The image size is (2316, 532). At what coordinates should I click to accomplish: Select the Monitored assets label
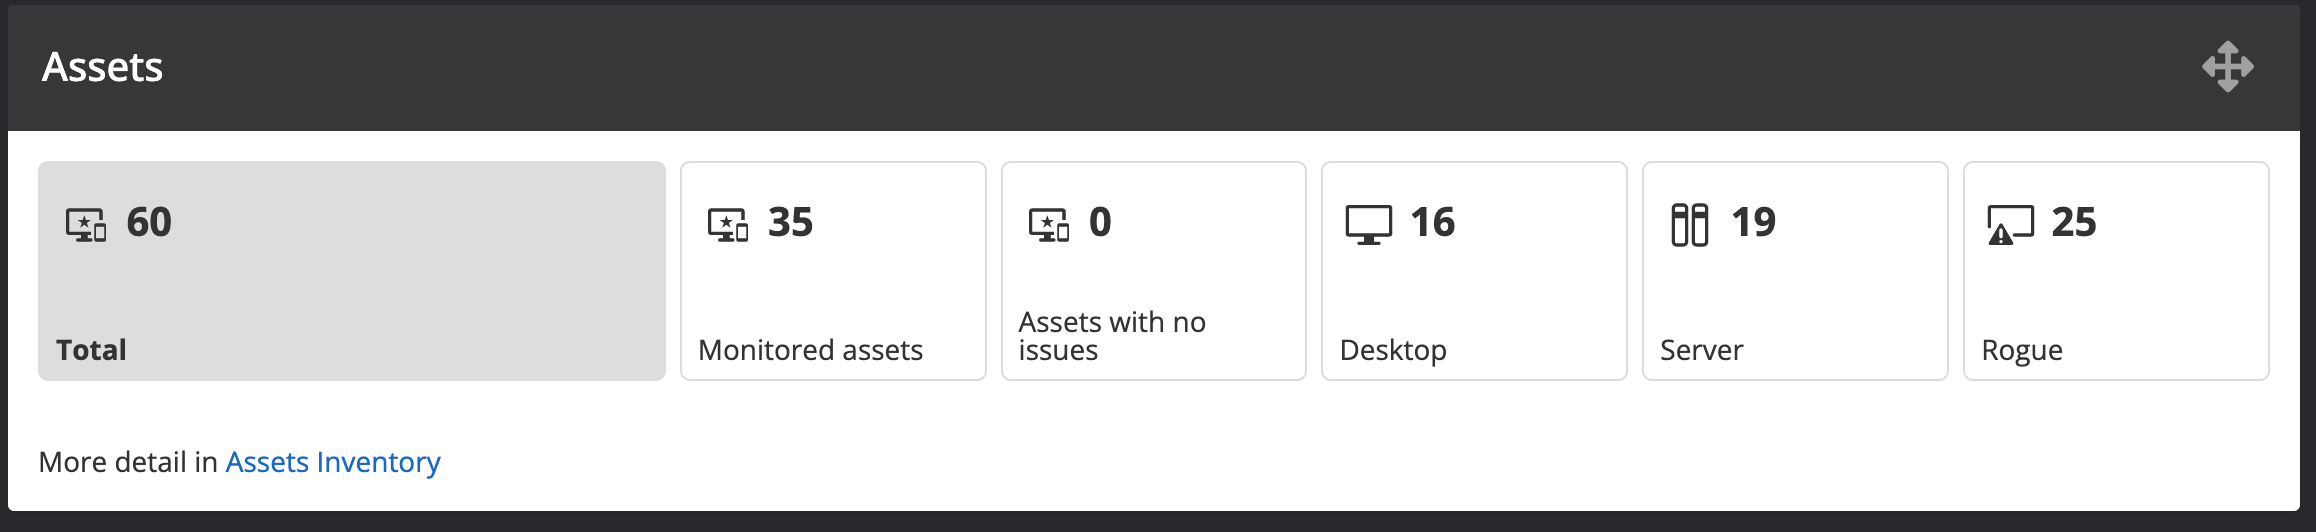point(810,350)
